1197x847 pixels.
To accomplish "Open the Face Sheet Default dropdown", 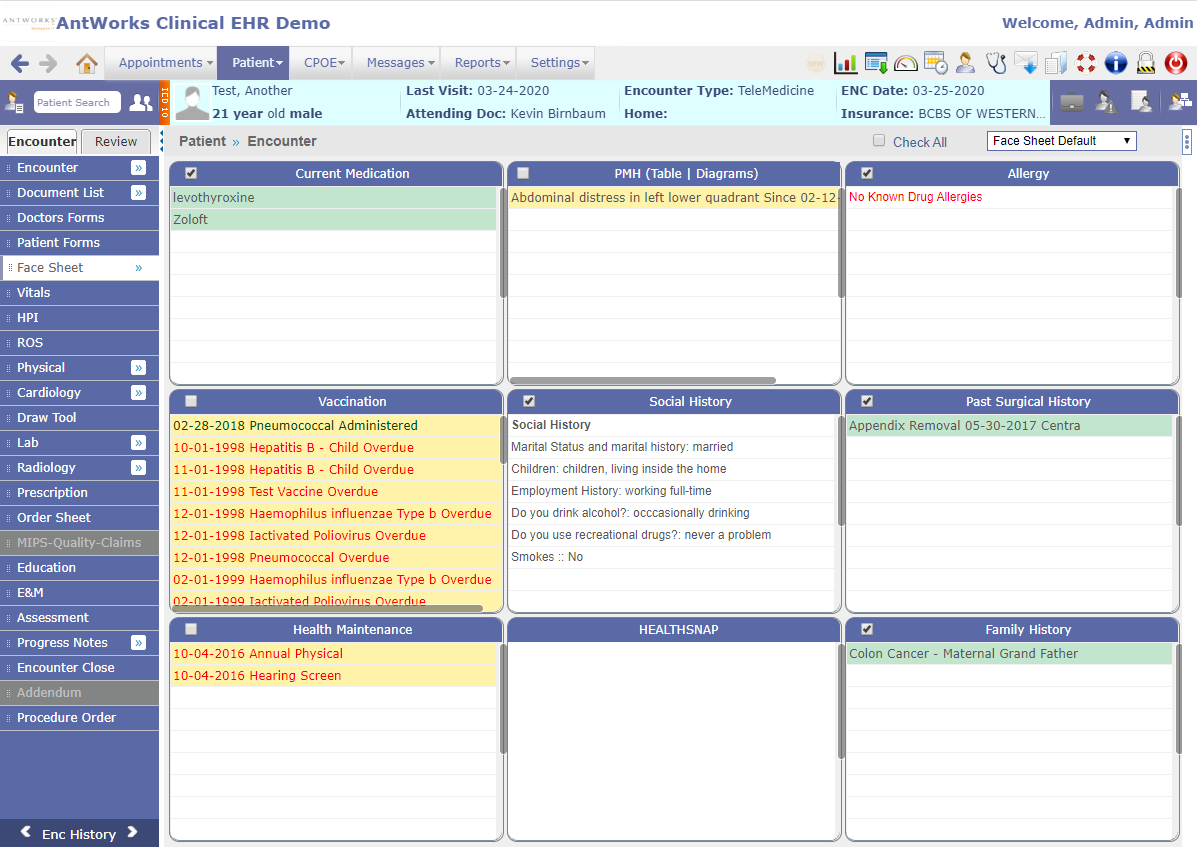I will (x=1061, y=141).
